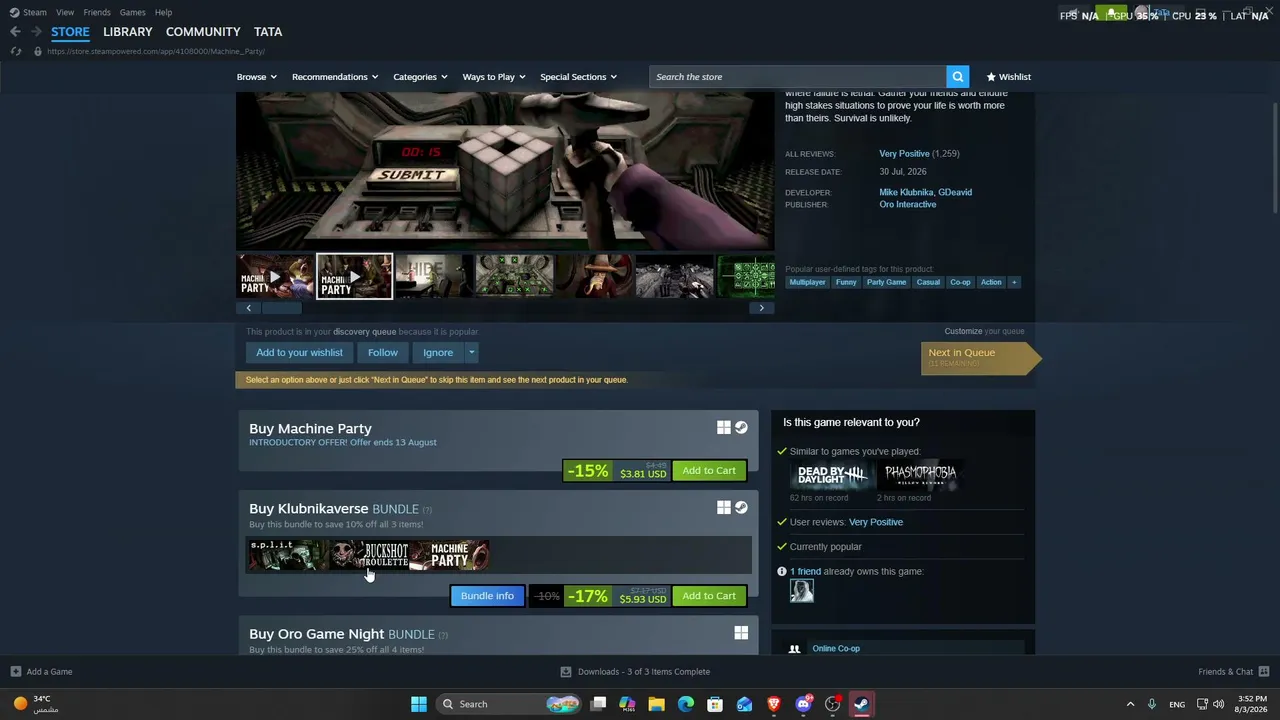Focus the Search the store field
This screenshot has width=1280, height=720.
797,77
